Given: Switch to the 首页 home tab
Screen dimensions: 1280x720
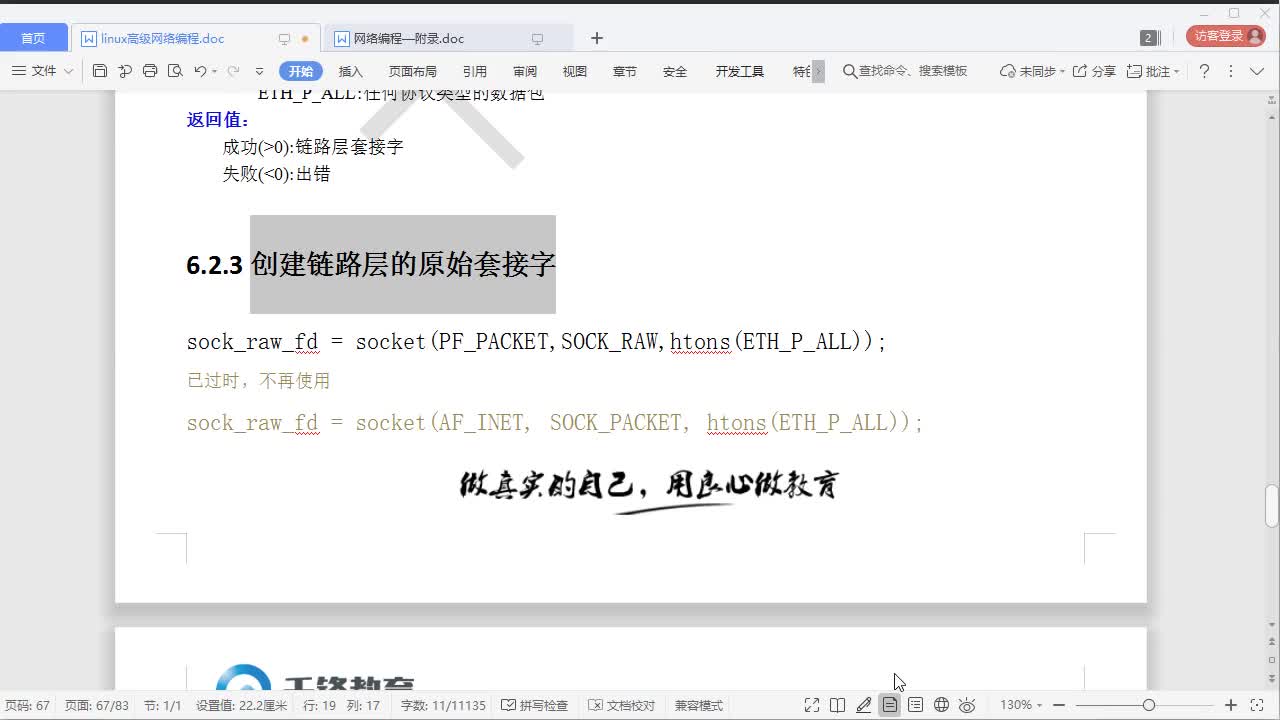Looking at the screenshot, I should (x=33, y=38).
